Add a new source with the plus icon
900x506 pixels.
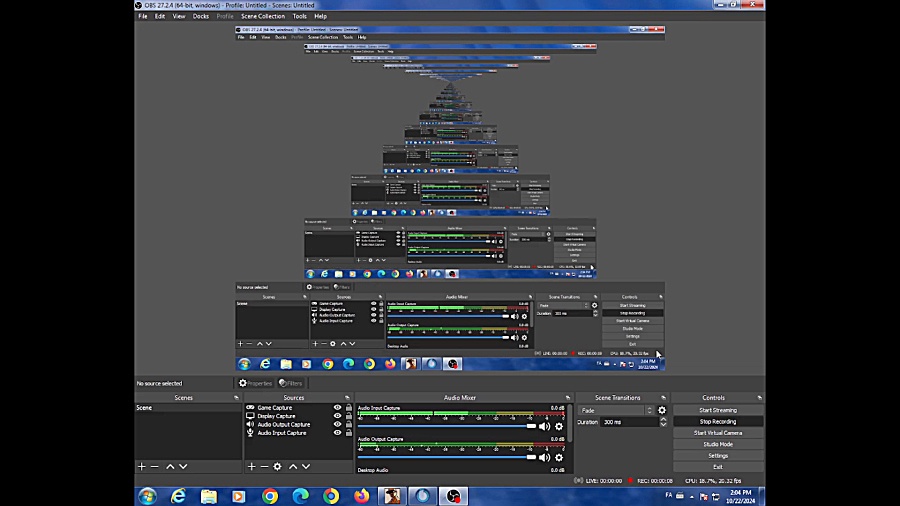(251, 466)
